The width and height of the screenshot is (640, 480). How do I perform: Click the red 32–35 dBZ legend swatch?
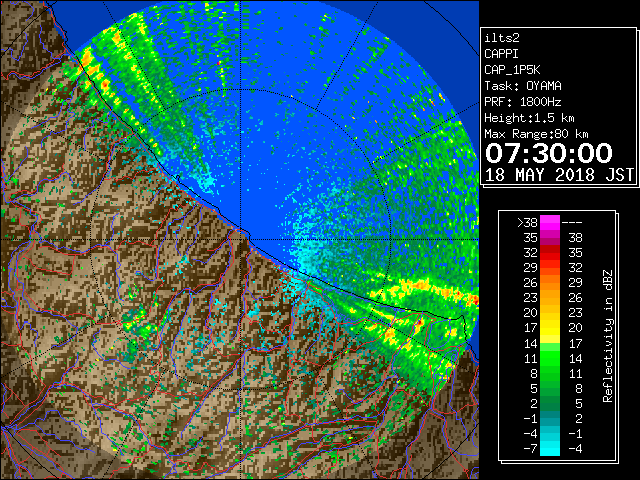pyautogui.click(x=550, y=253)
